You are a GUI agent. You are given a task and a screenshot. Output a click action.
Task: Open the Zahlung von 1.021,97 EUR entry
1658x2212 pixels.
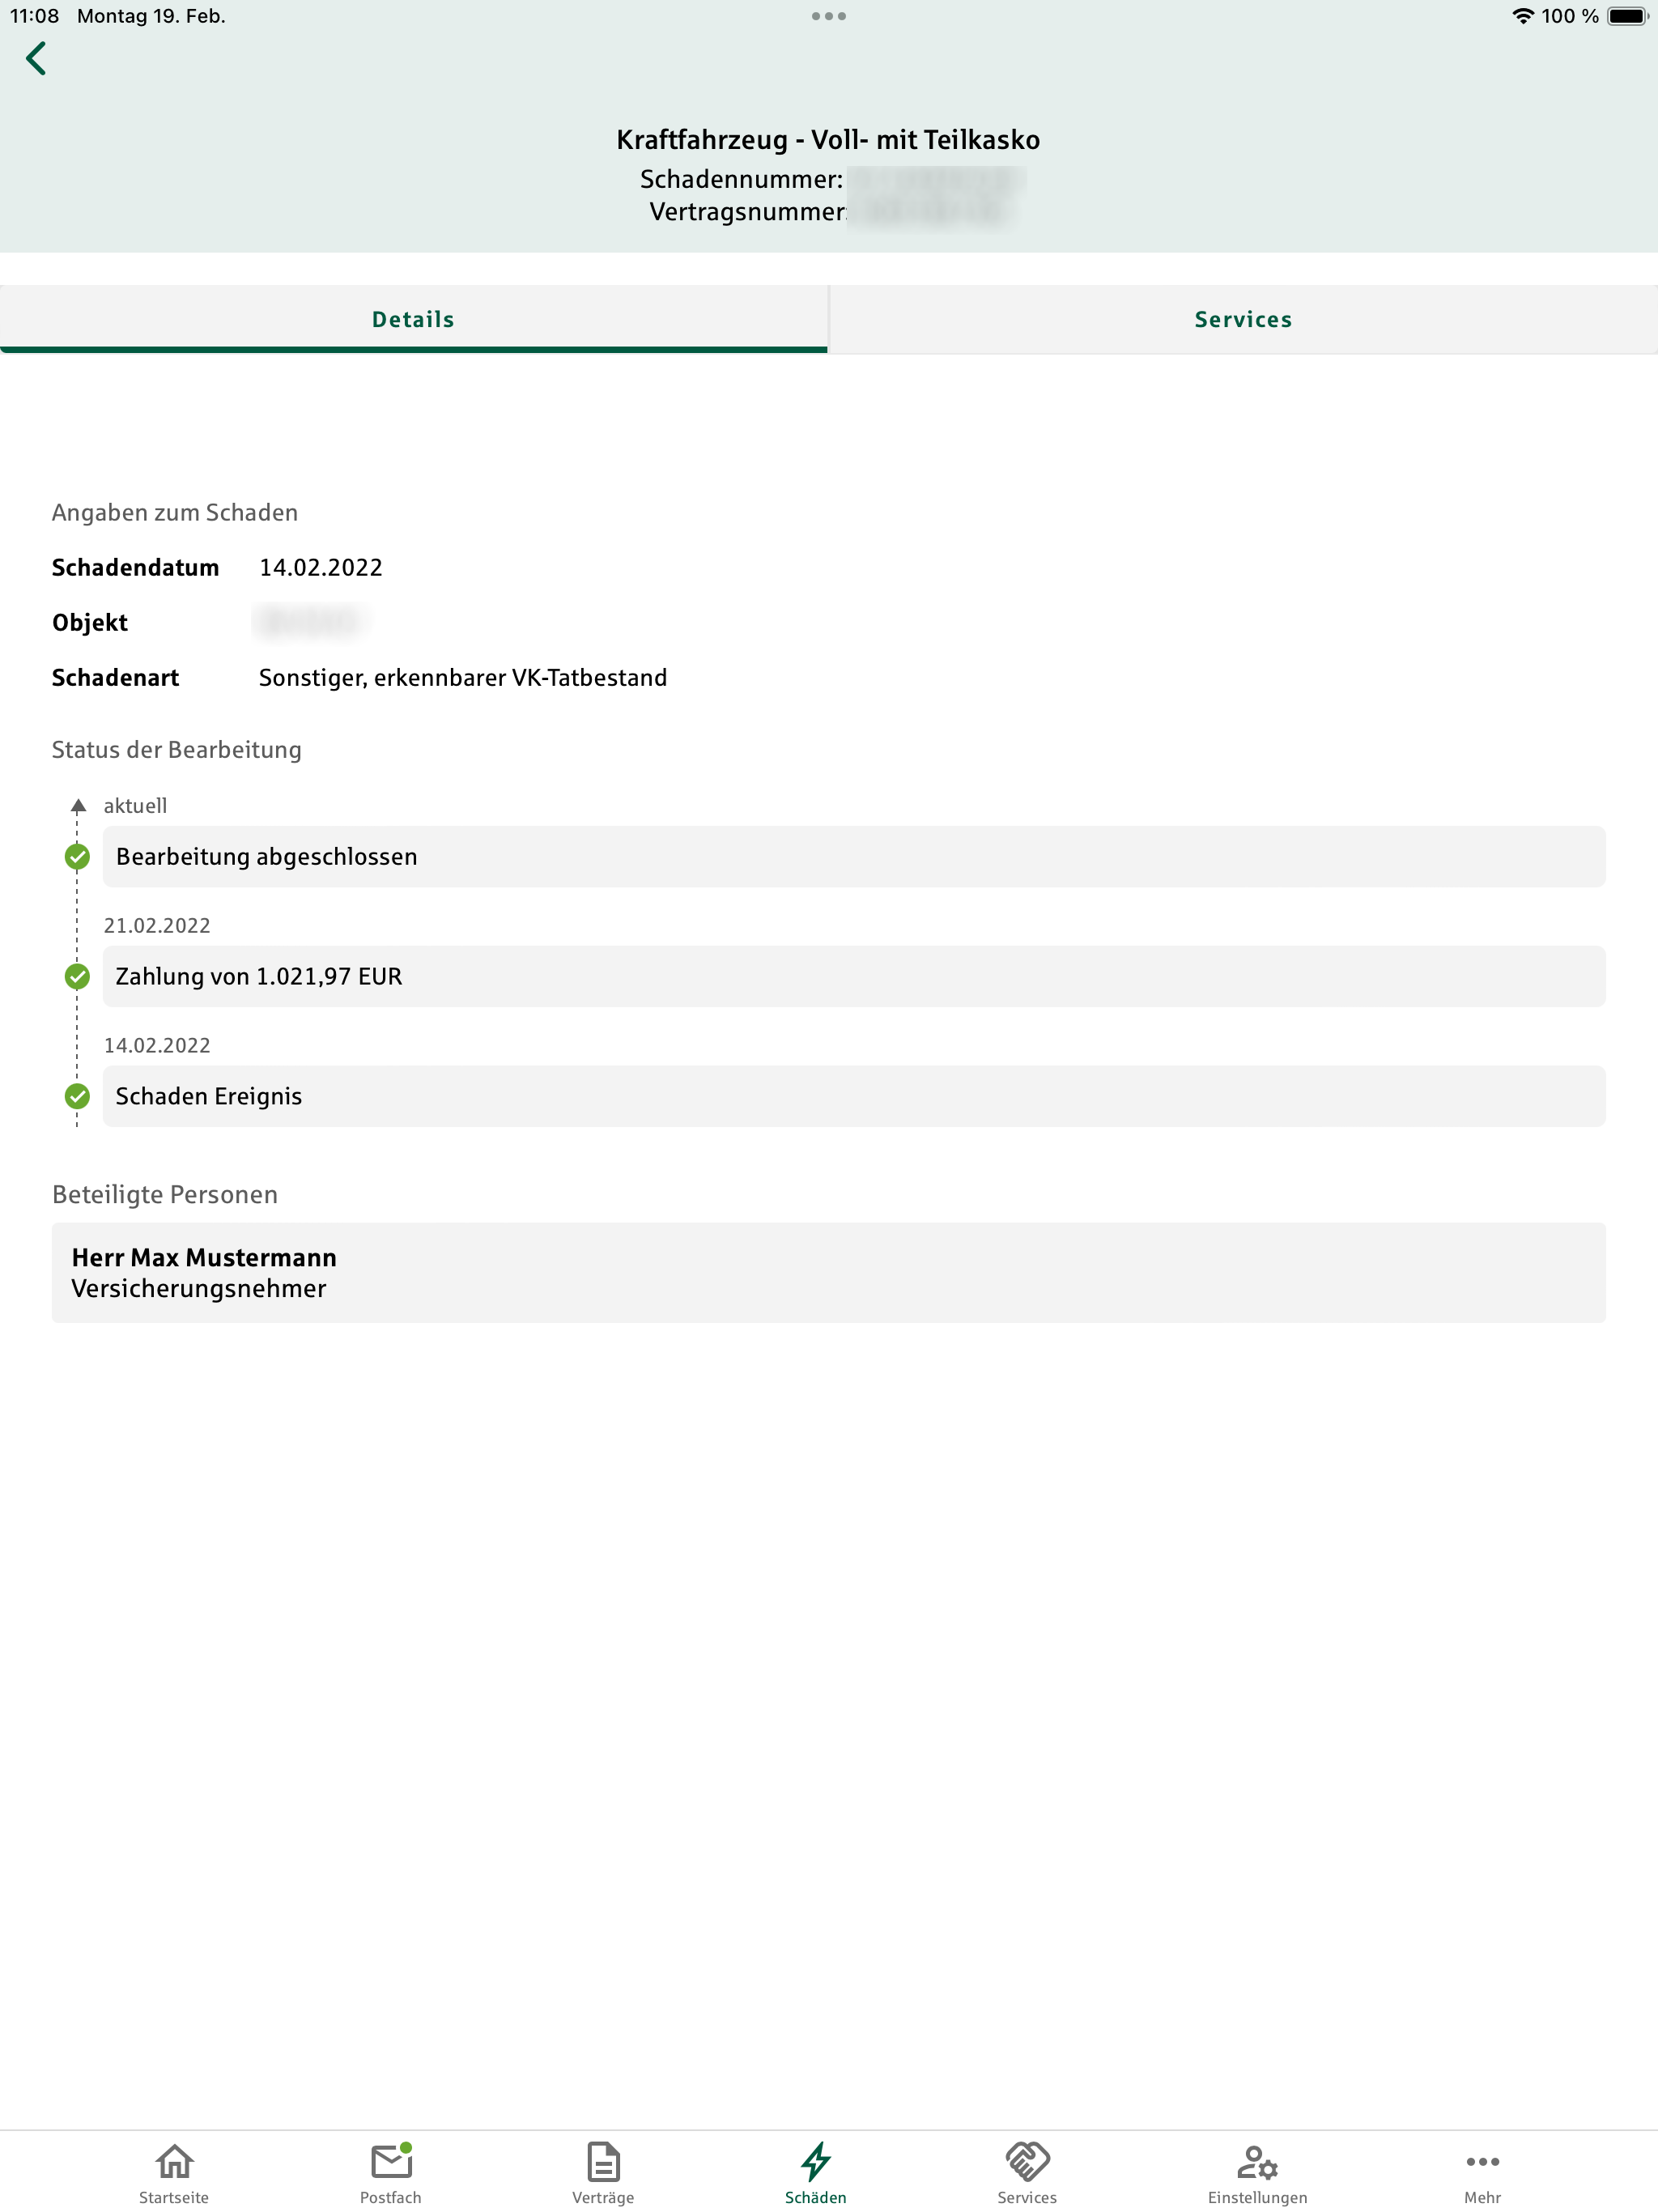click(x=854, y=977)
